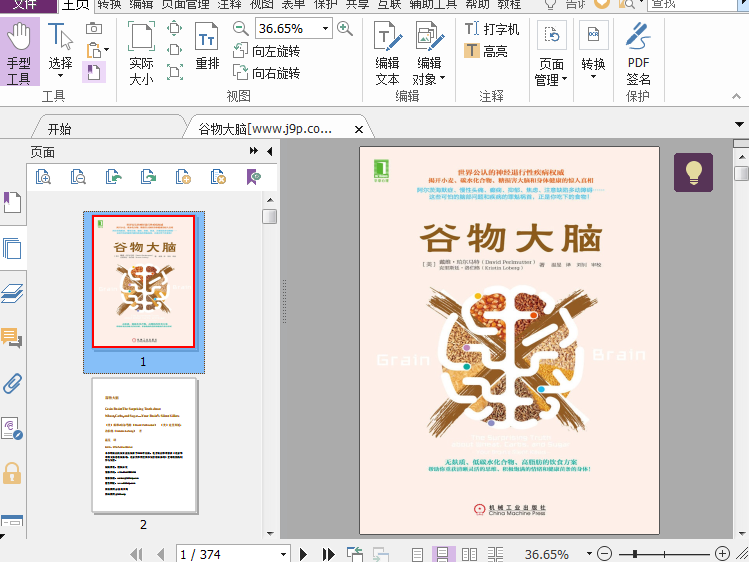Select the Highlight (高亮) tool
Image resolution: width=749 pixels, height=562 pixels.
coord(485,51)
